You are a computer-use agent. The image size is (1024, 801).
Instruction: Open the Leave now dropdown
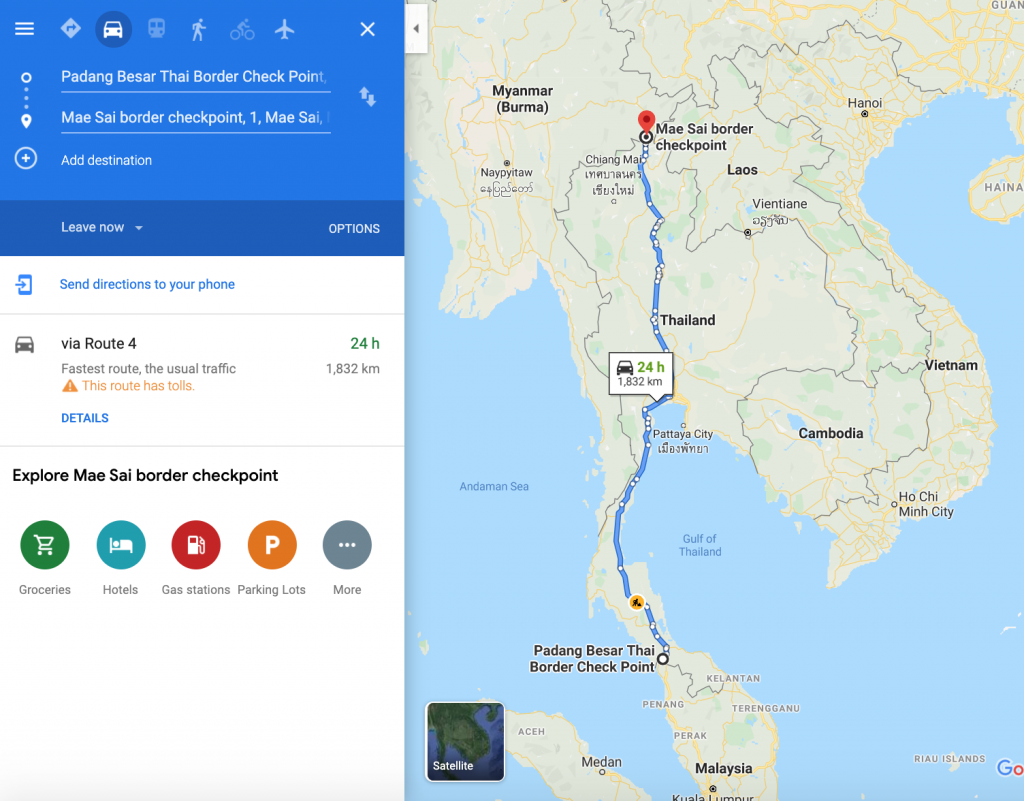tap(102, 227)
